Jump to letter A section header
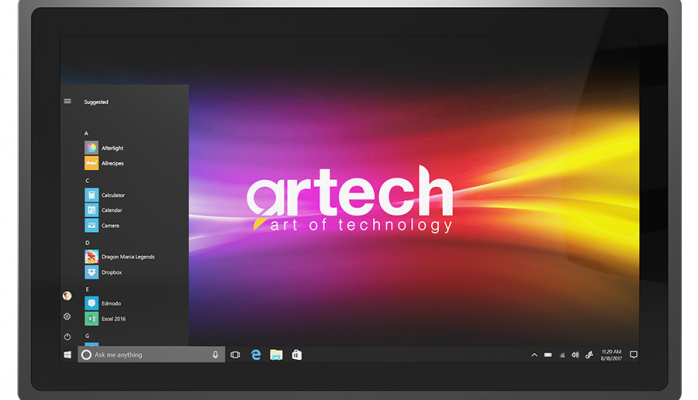This screenshot has width=698, height=400. 86,133
